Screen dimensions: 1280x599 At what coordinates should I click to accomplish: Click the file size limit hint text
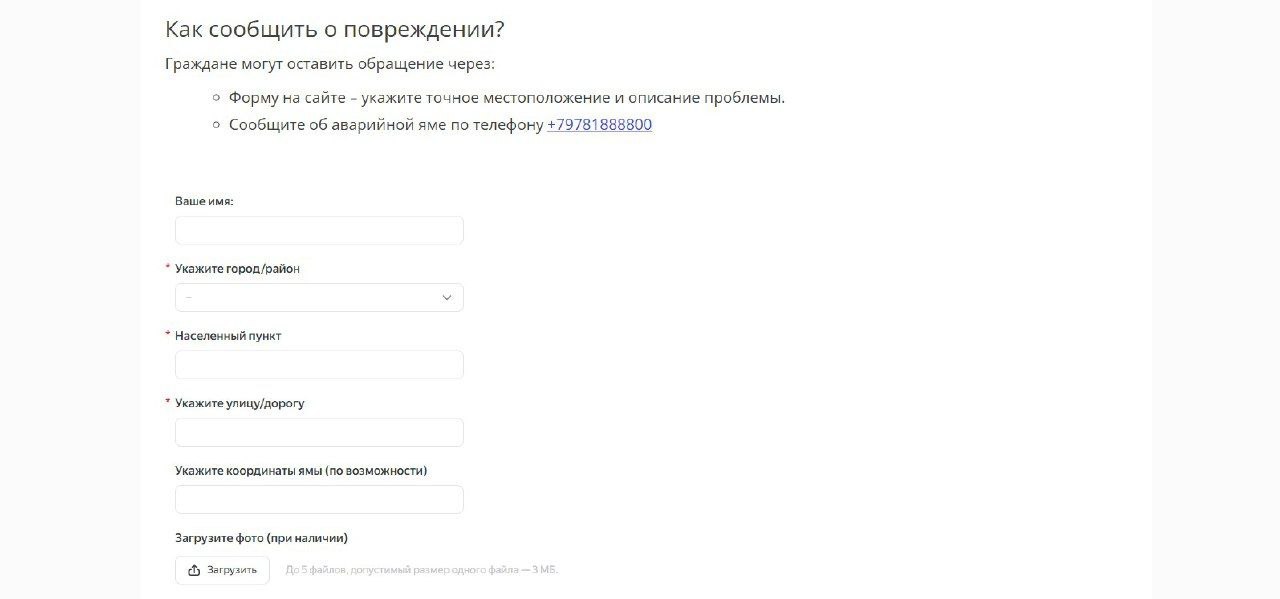421,570
